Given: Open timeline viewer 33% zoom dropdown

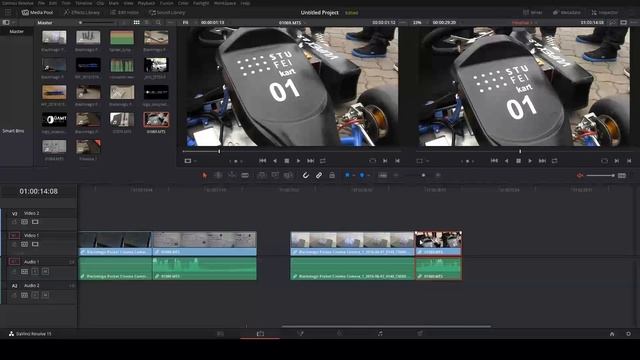Looking at the screenshot, I should coord(418,22).
